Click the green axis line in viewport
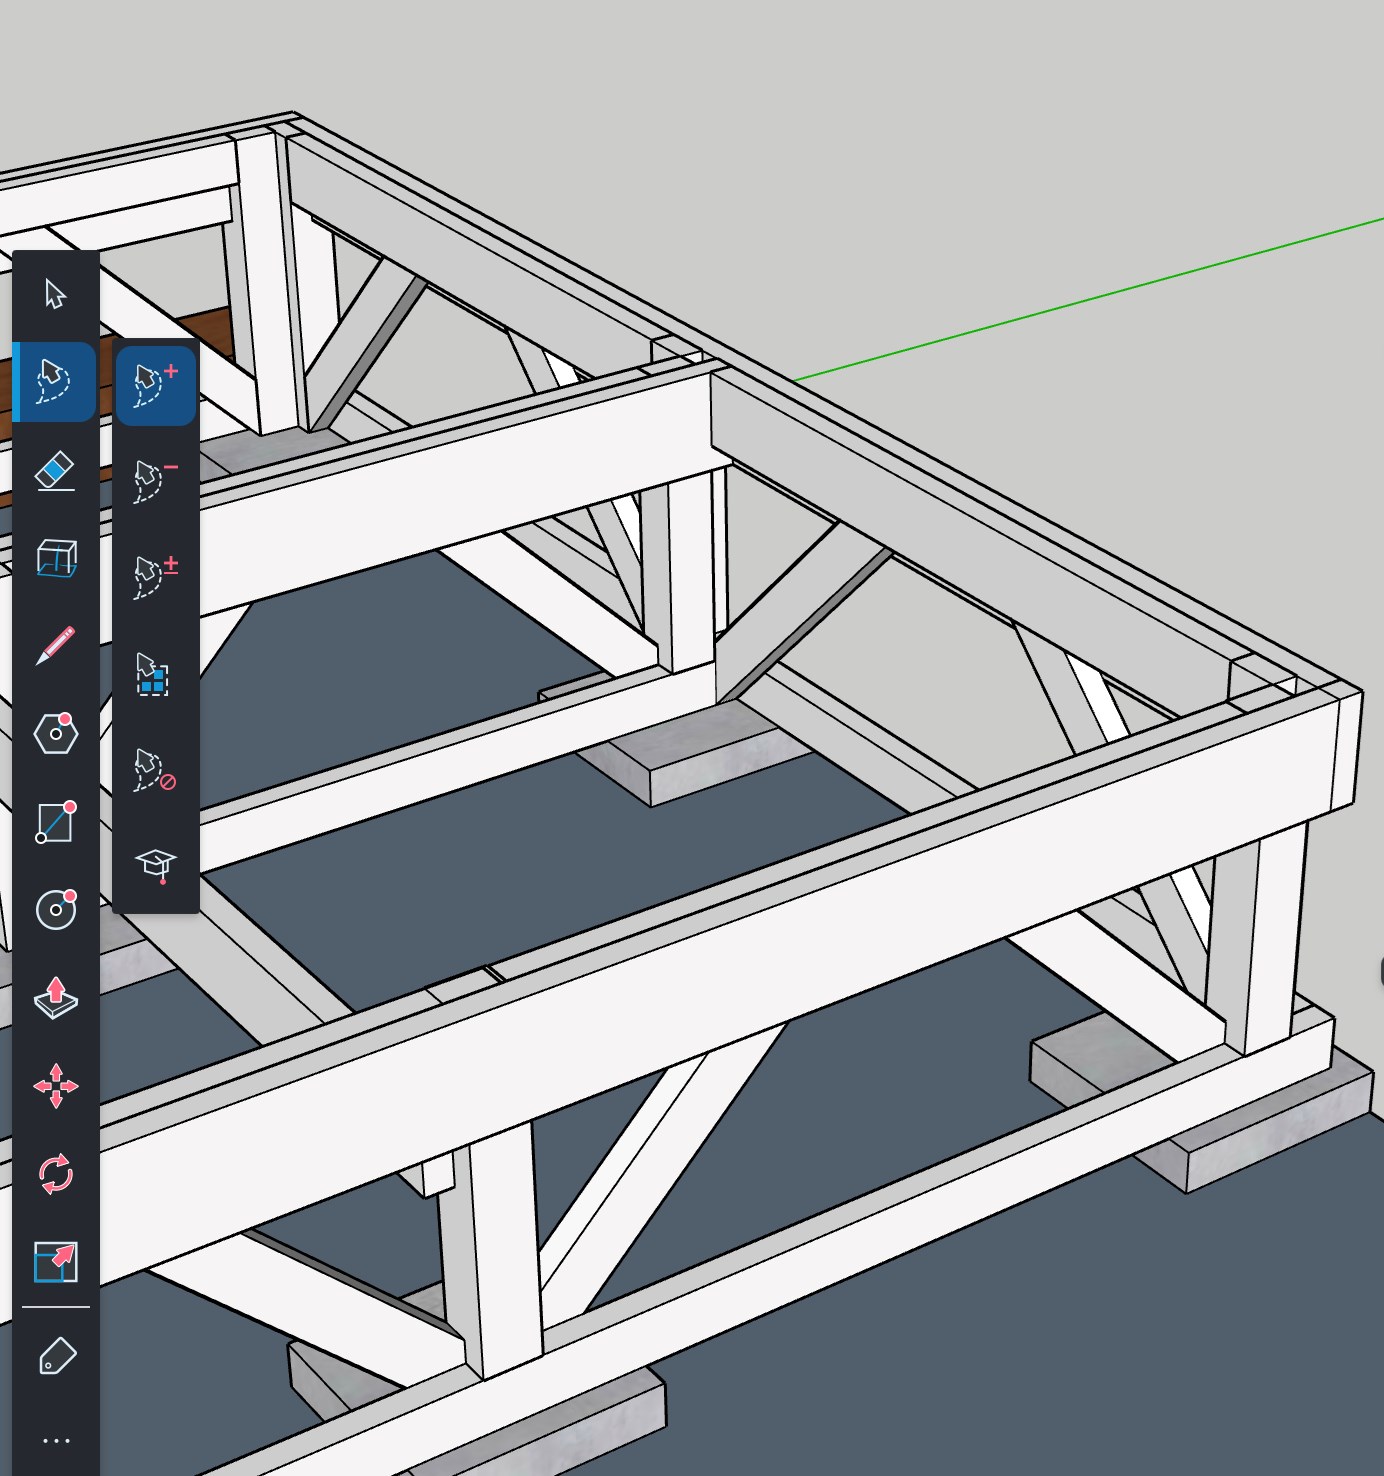1384x1476 pixels. 1090,299
